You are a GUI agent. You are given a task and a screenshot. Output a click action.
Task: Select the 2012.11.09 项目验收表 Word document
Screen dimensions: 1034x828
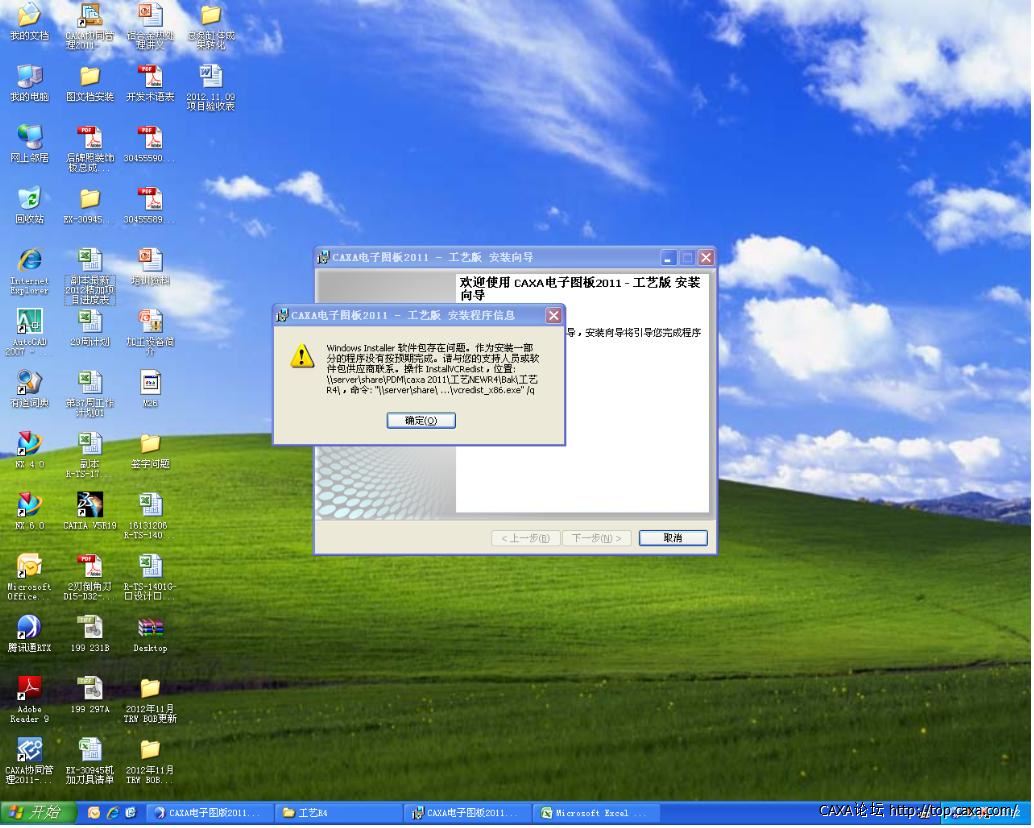[210, 87]
